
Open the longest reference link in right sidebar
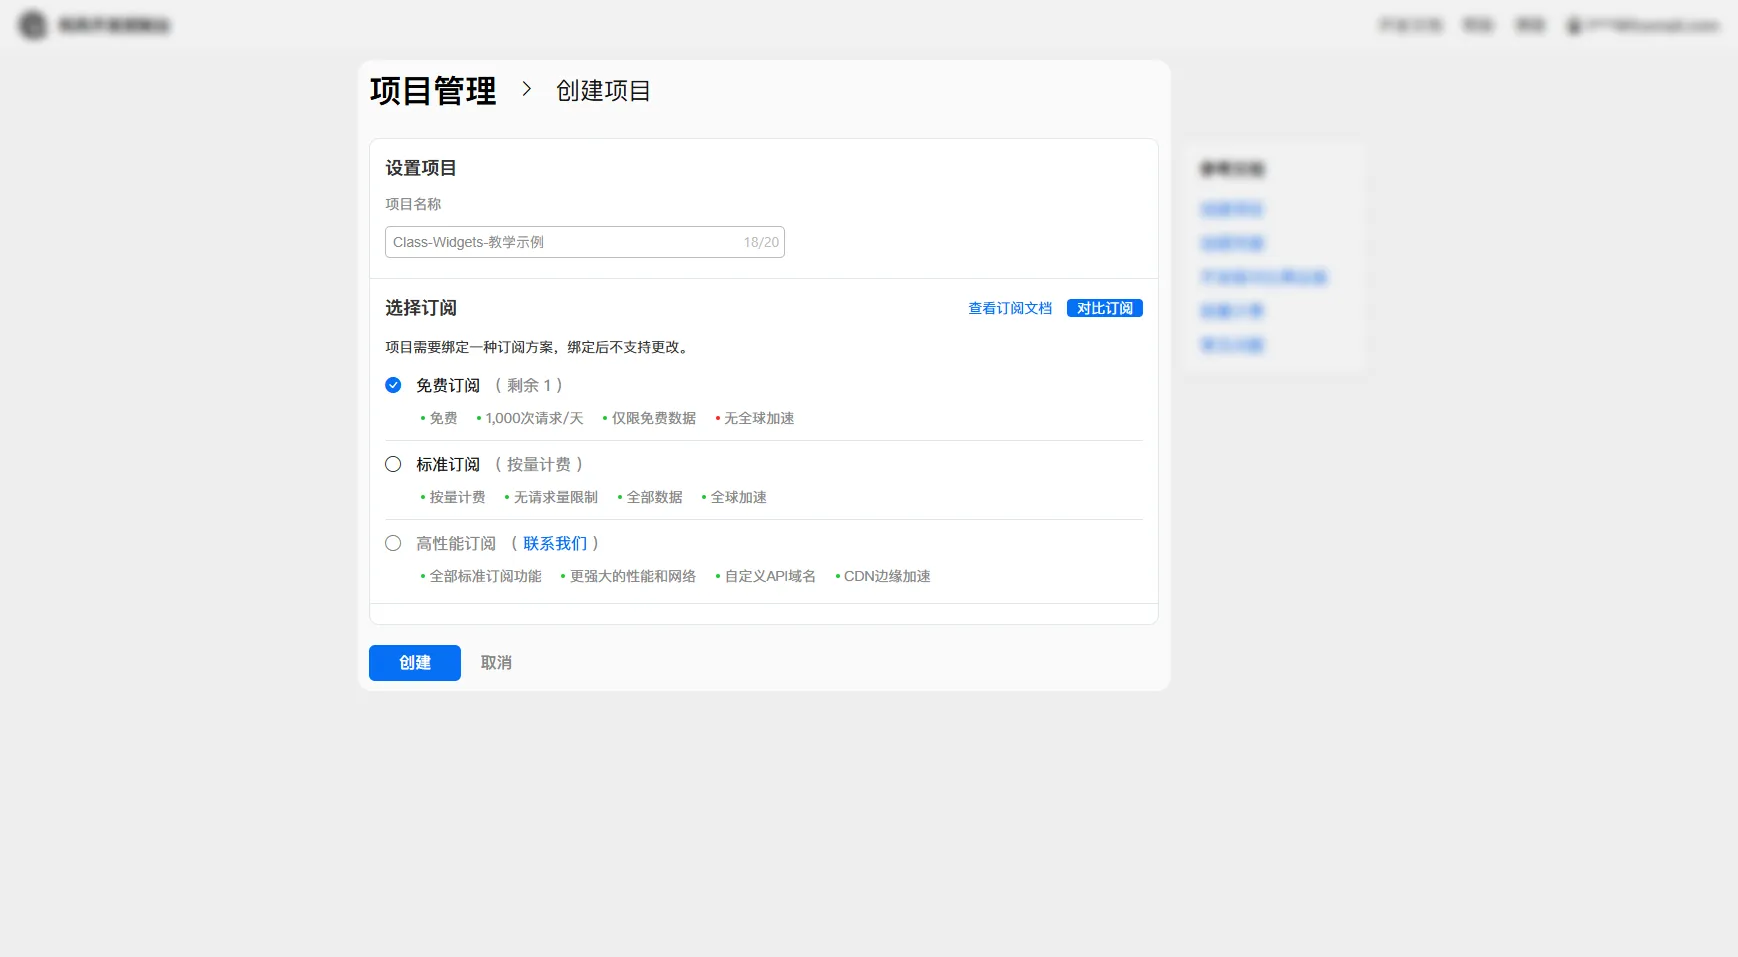pos(1263,277)
